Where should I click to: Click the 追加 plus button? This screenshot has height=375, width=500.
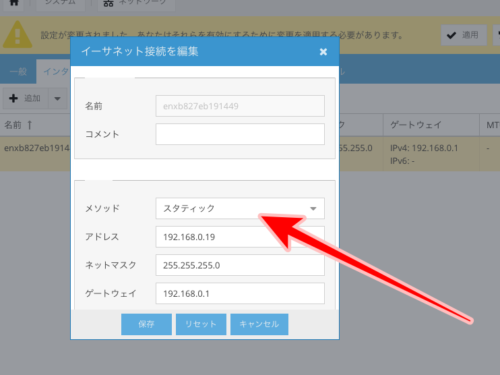[26, 98]
